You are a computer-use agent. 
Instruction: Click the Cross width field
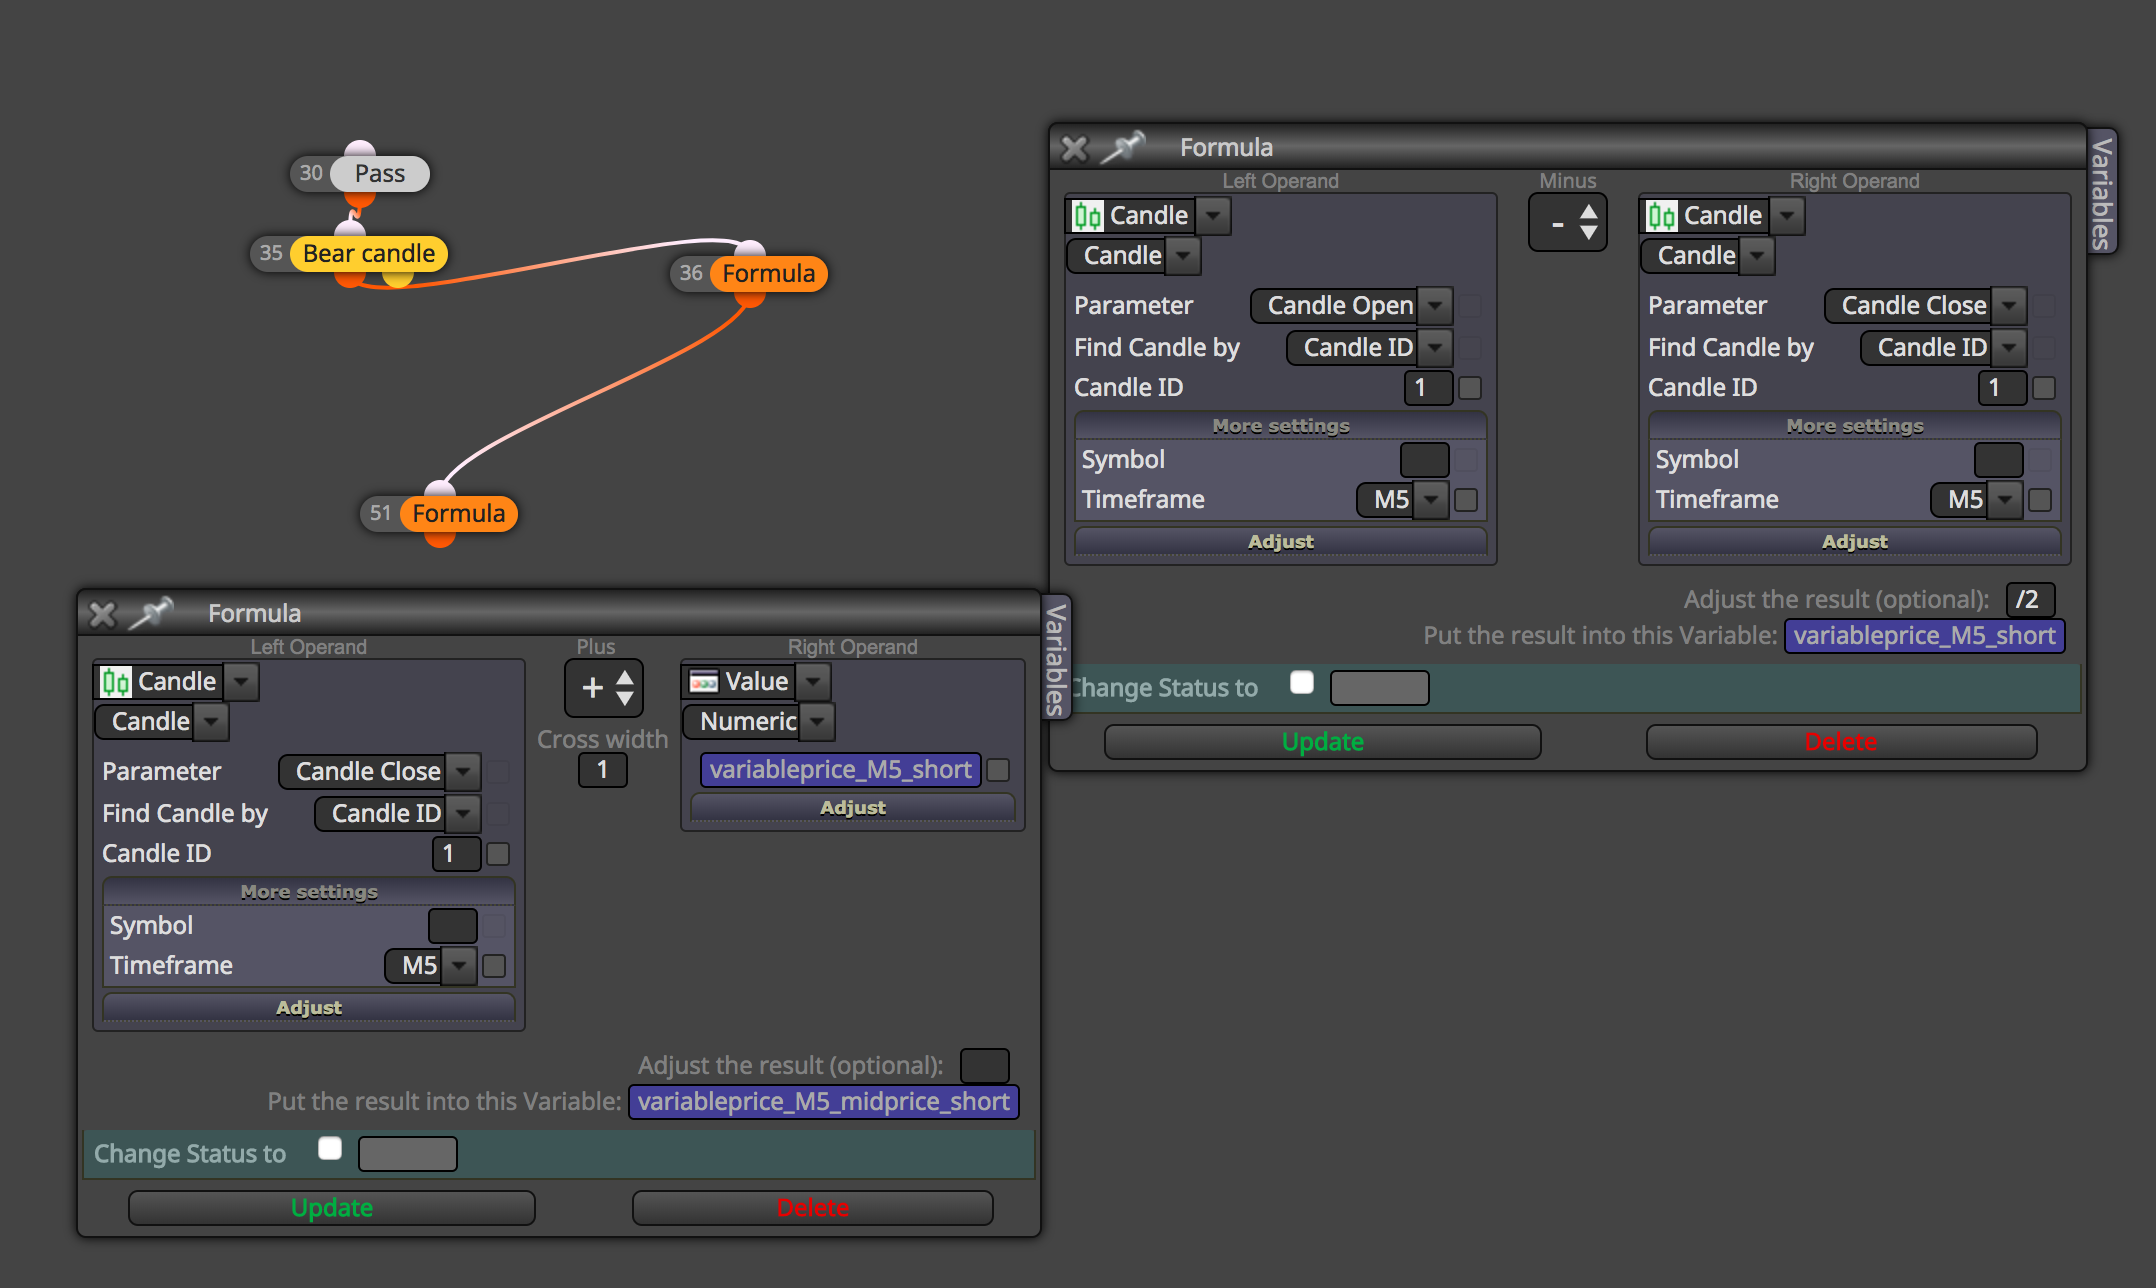click(602, 770)
